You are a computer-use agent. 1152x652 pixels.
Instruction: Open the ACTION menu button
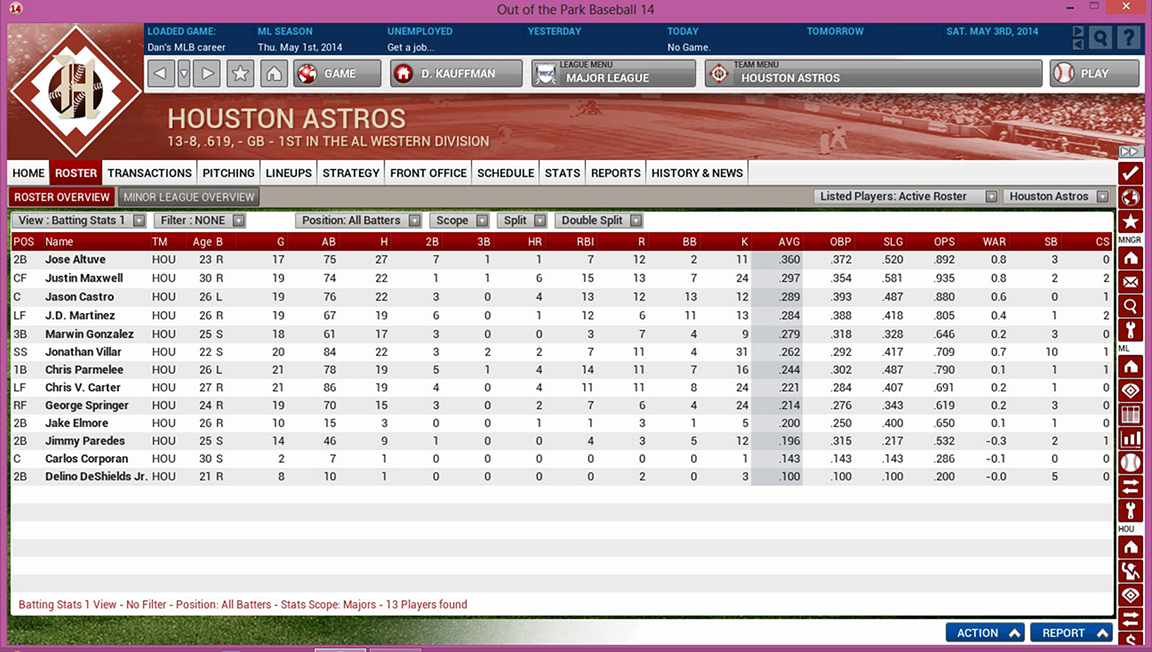985,633
